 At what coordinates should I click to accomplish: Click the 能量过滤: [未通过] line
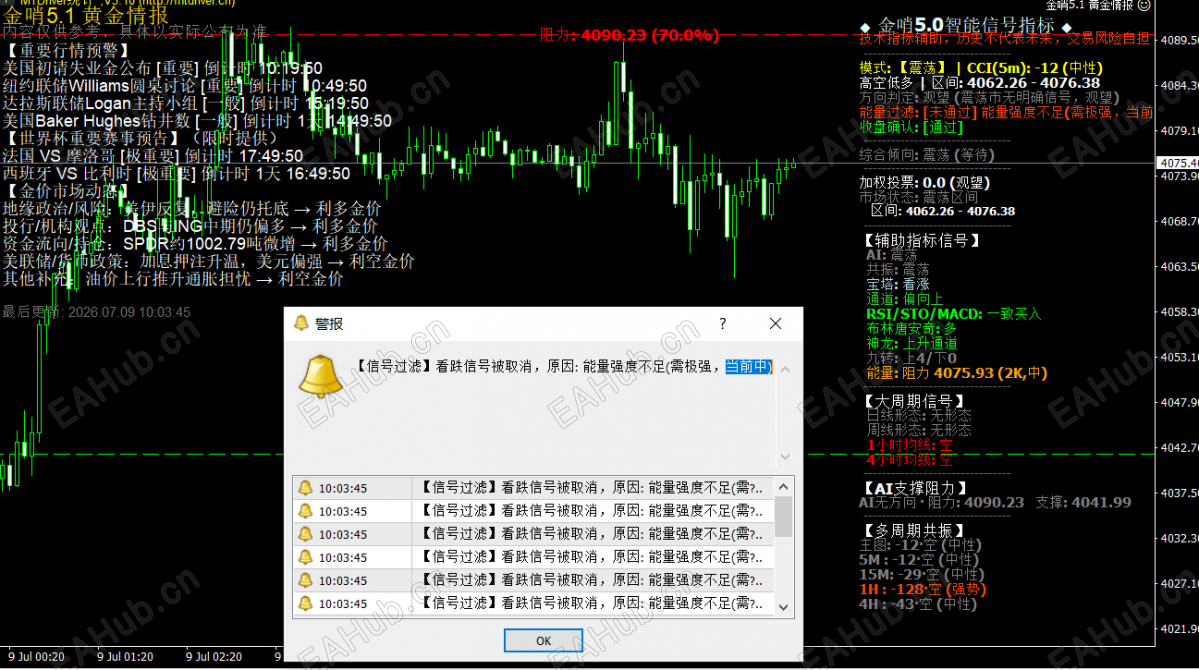coord(1006,112)
